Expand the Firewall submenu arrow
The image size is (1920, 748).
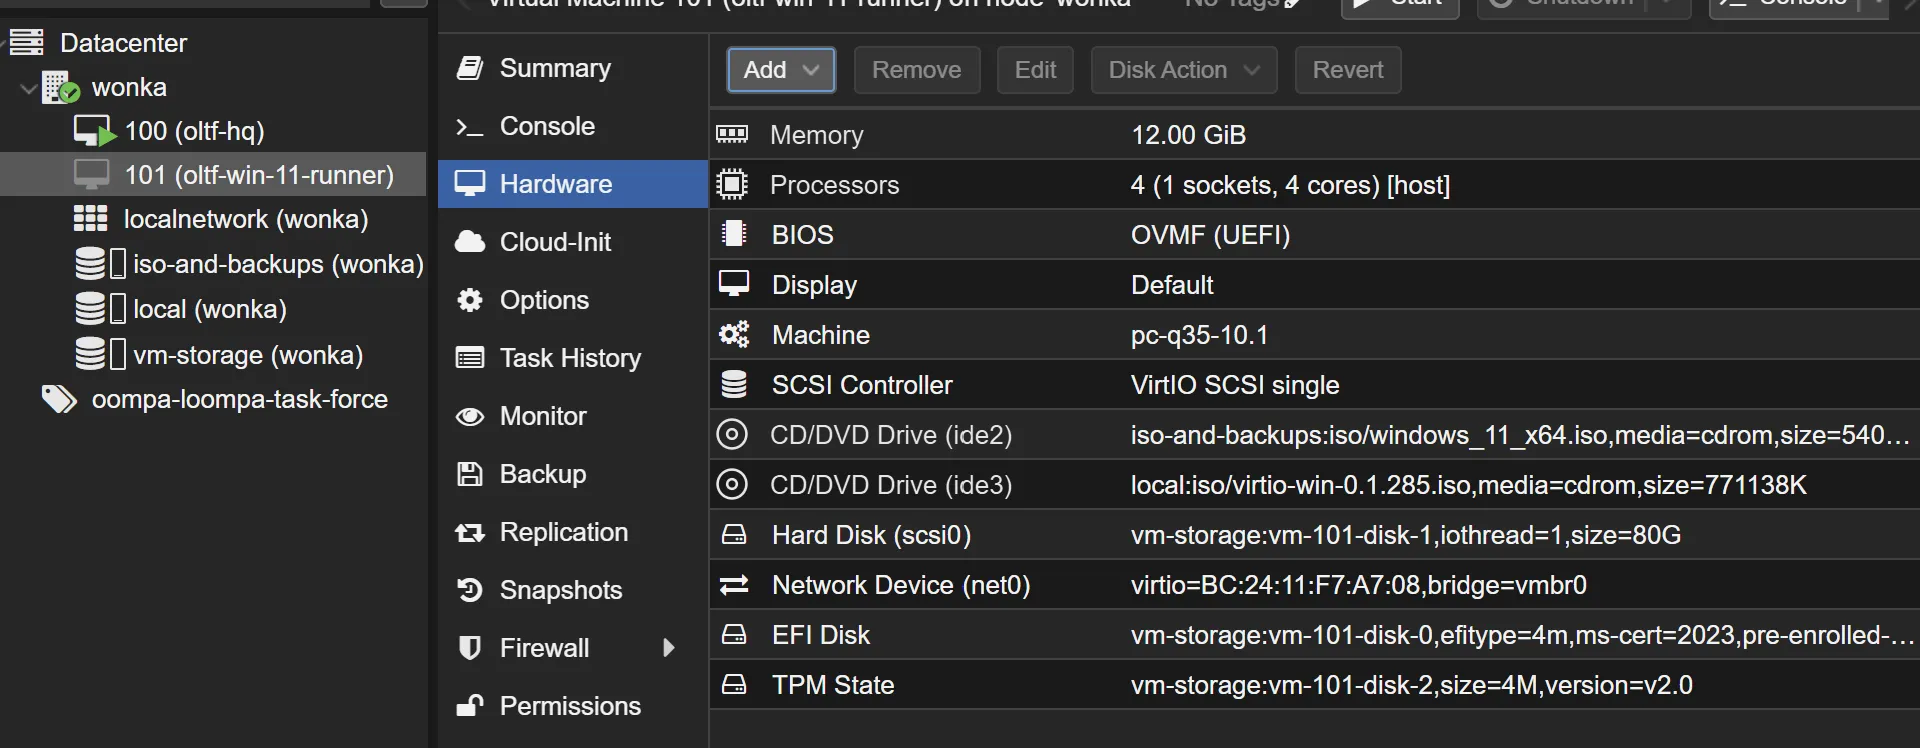point(669,648)
